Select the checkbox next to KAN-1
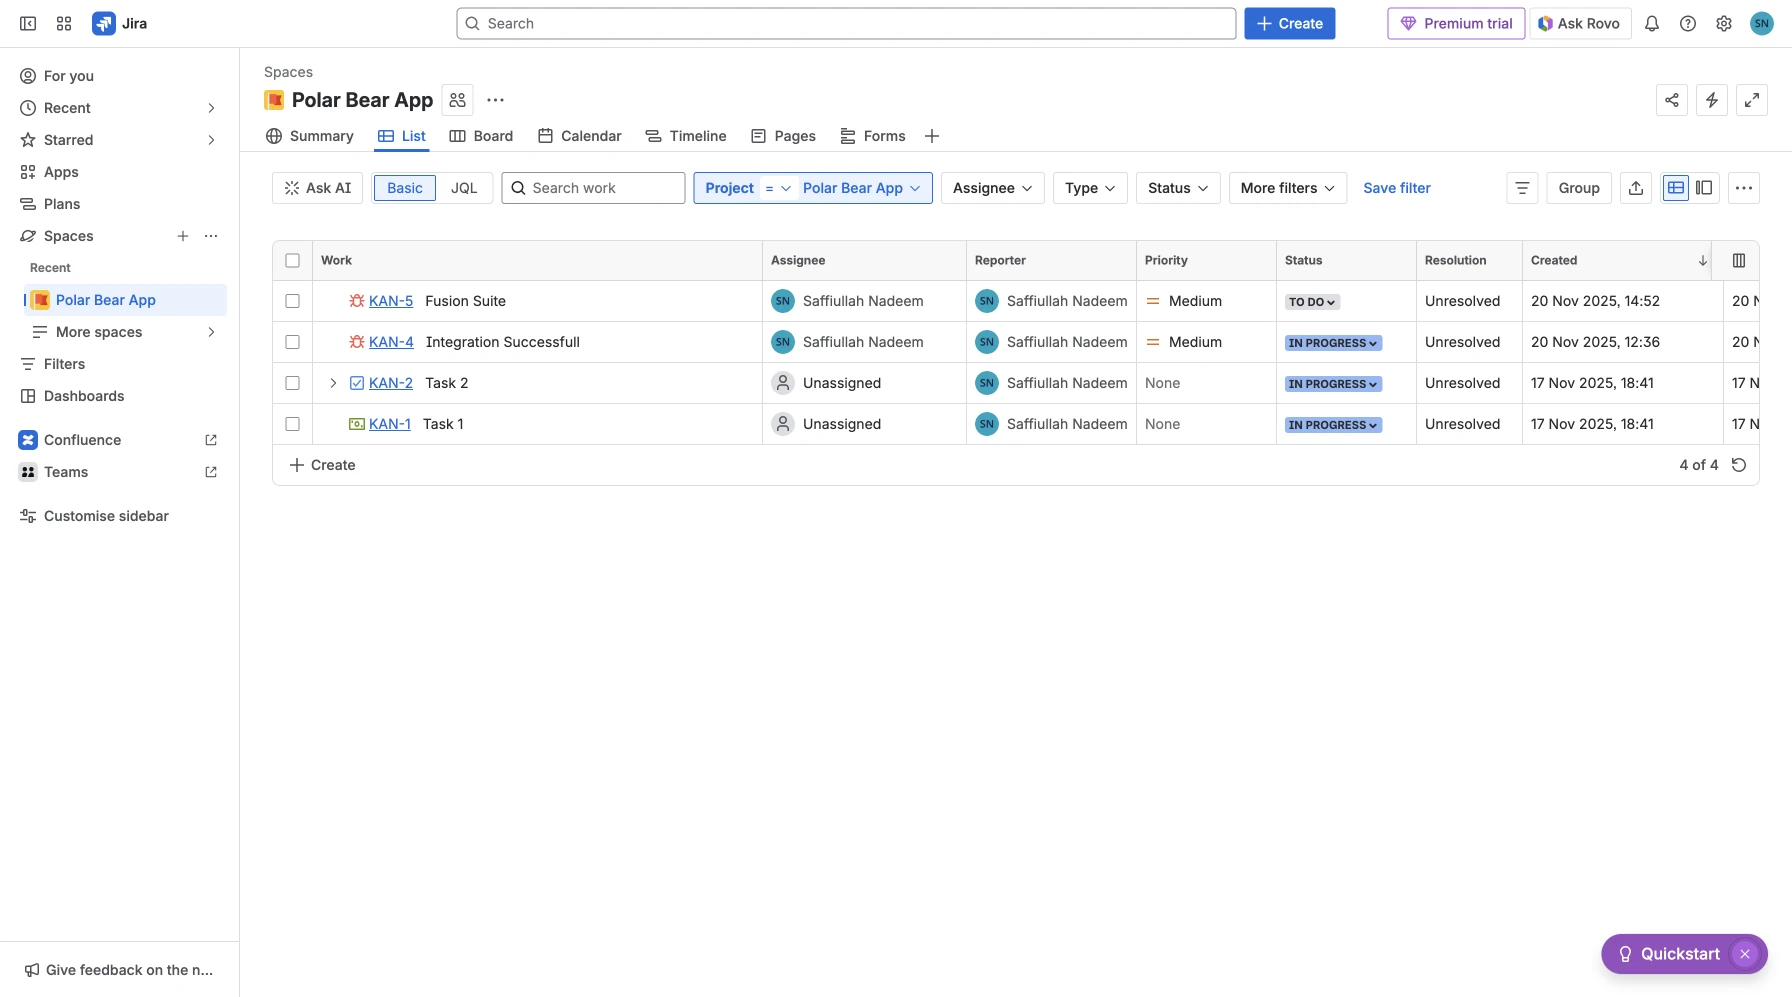 click(293, 424)
